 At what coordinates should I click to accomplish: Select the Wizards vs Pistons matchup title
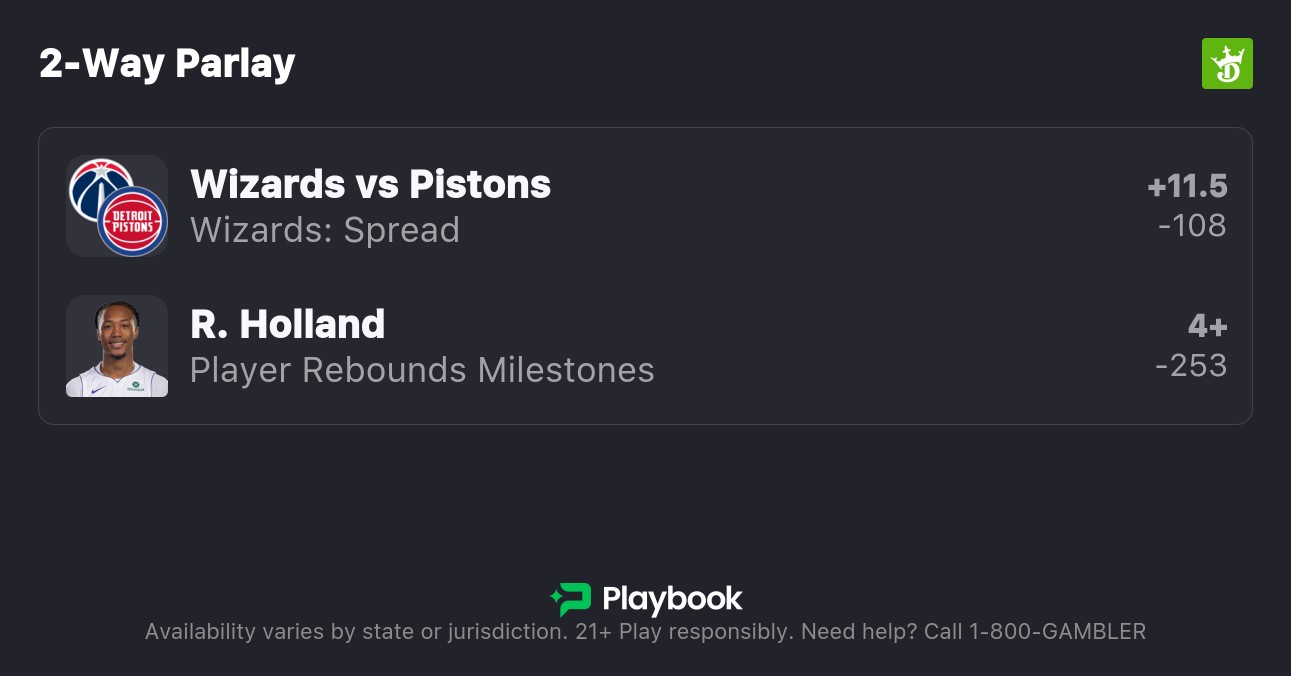pos(370,184)
